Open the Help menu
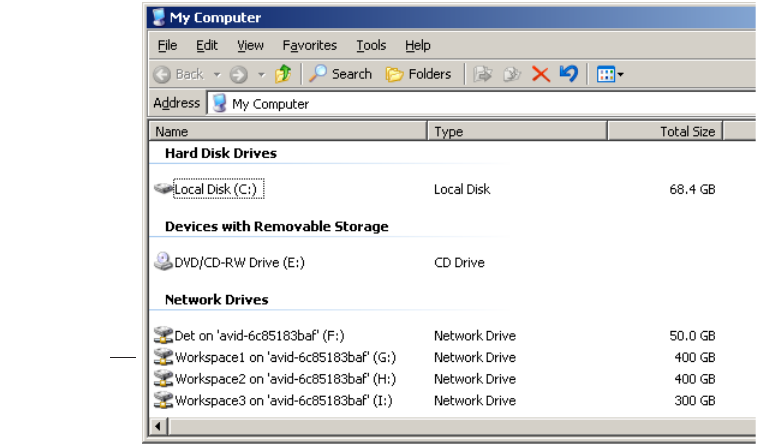 (x=418, y=45)
